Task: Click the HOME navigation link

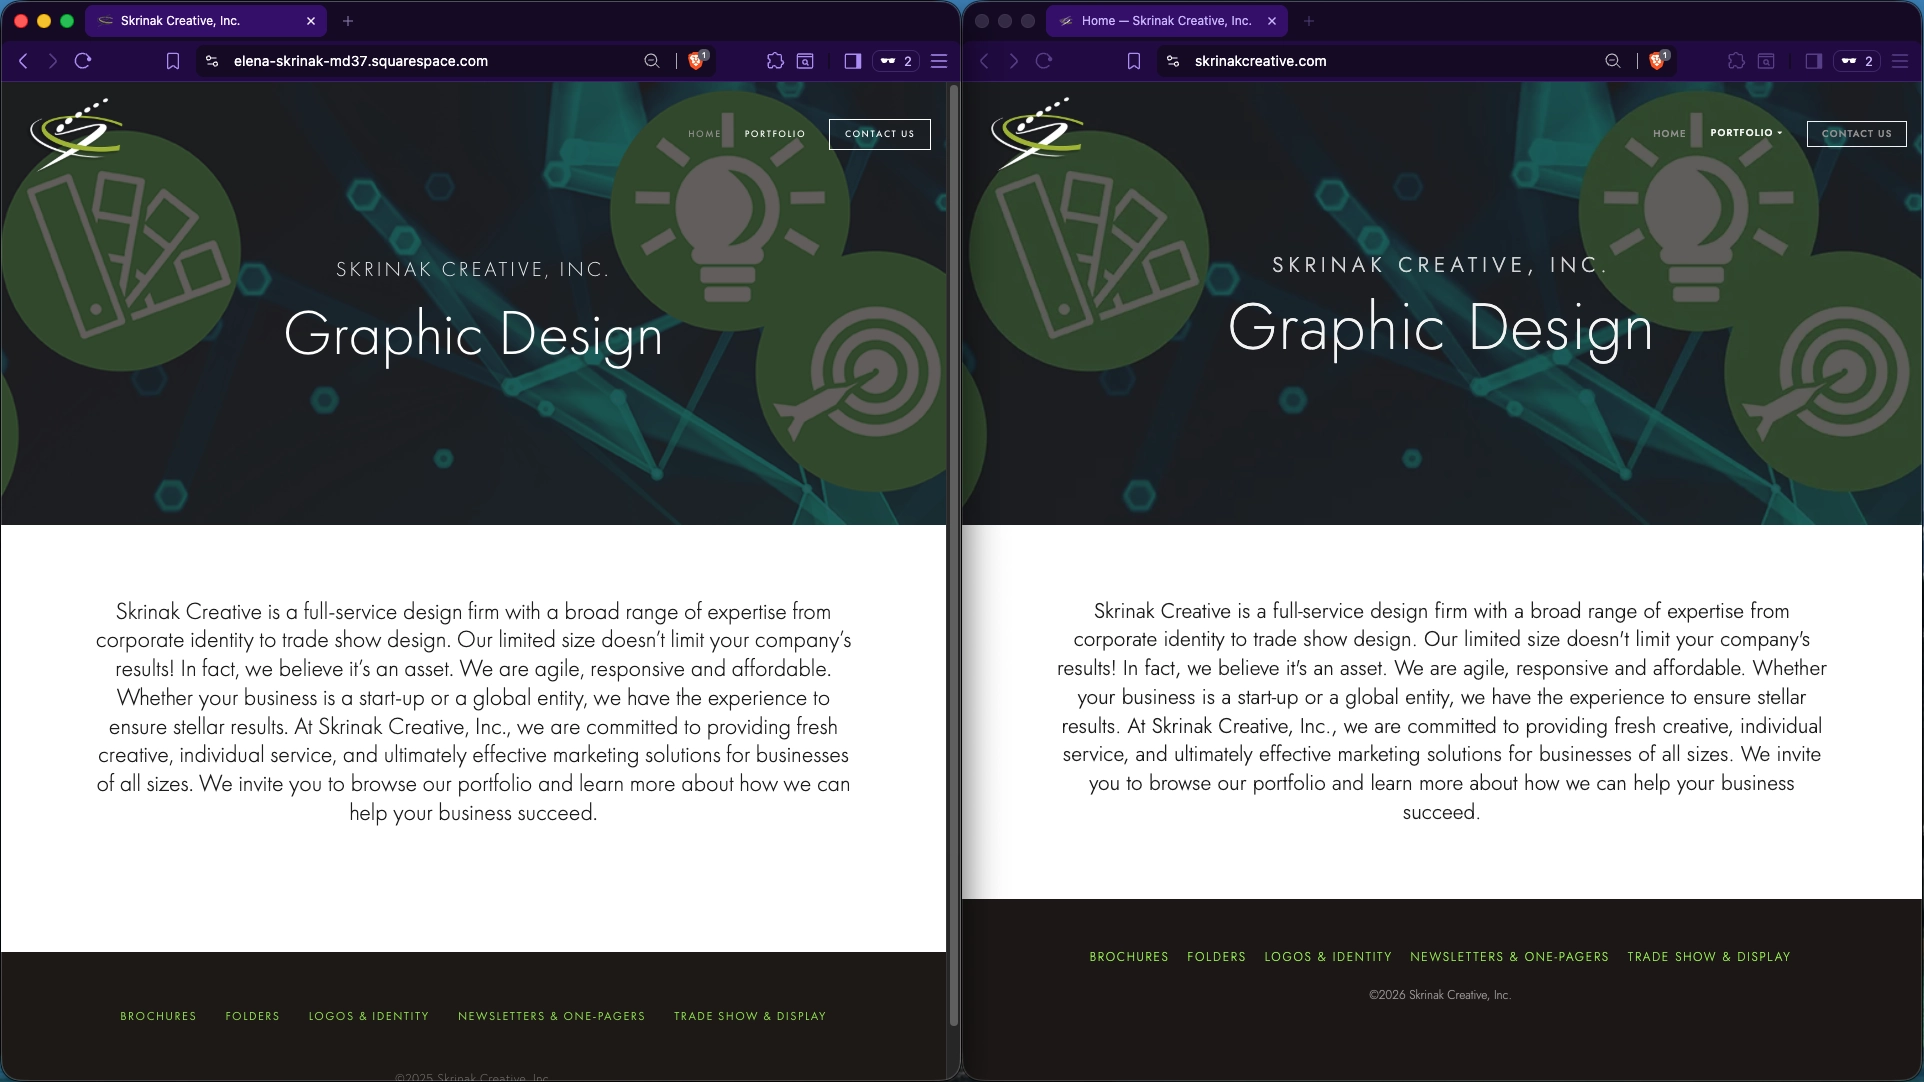Action: pos(1669,132)
